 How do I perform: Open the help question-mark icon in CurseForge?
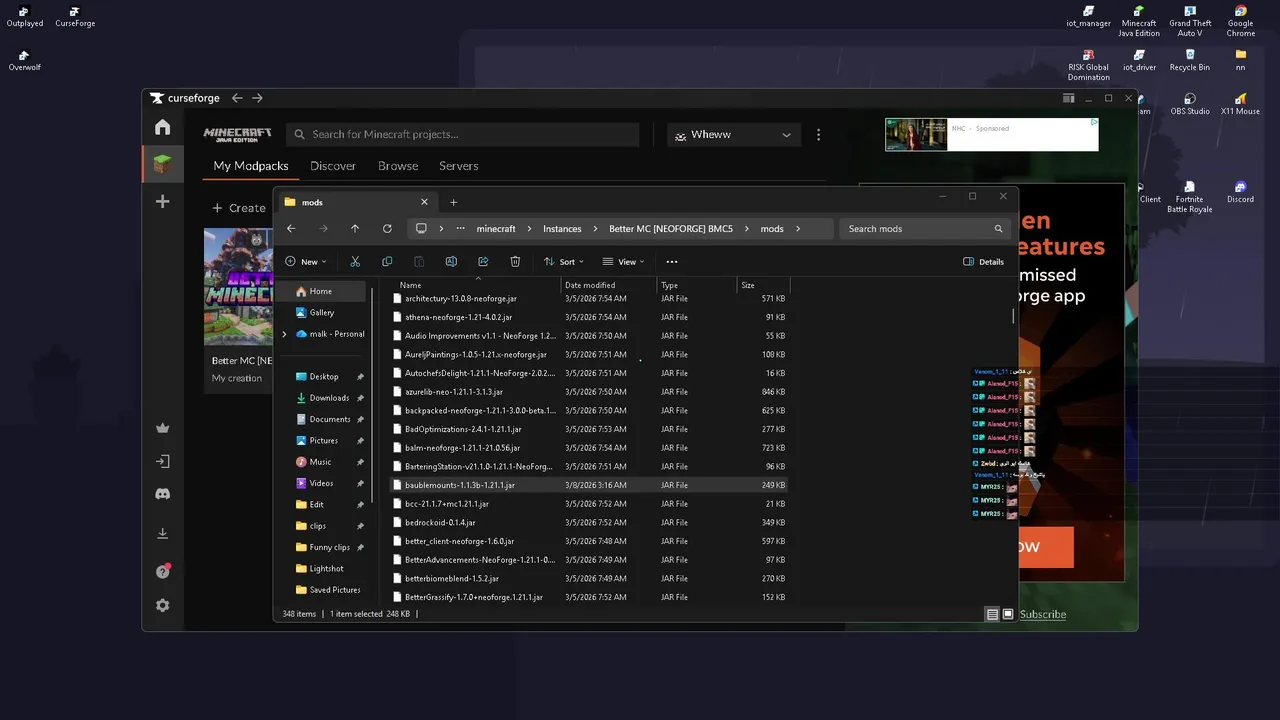pos(163,571)
